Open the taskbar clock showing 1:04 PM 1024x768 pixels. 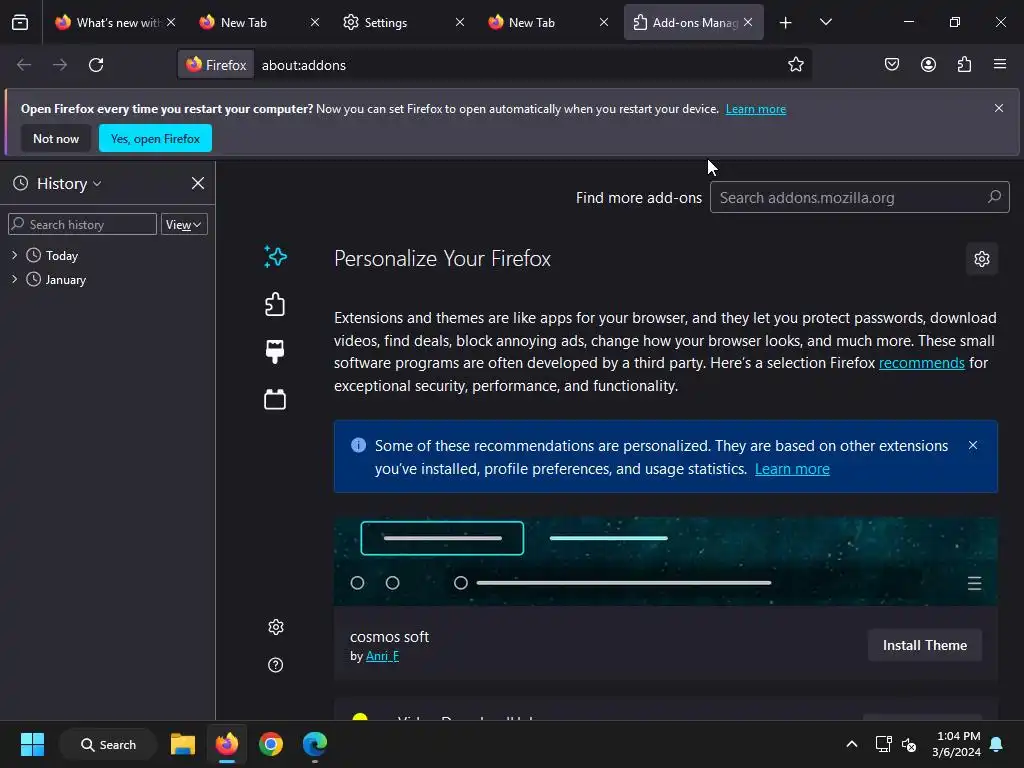[x=956, y=744]
